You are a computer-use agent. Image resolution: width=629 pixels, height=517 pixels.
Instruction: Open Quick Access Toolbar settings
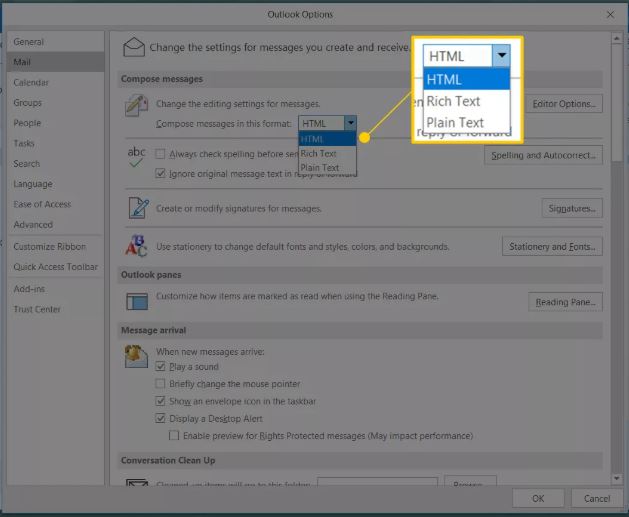pos(55,267)
